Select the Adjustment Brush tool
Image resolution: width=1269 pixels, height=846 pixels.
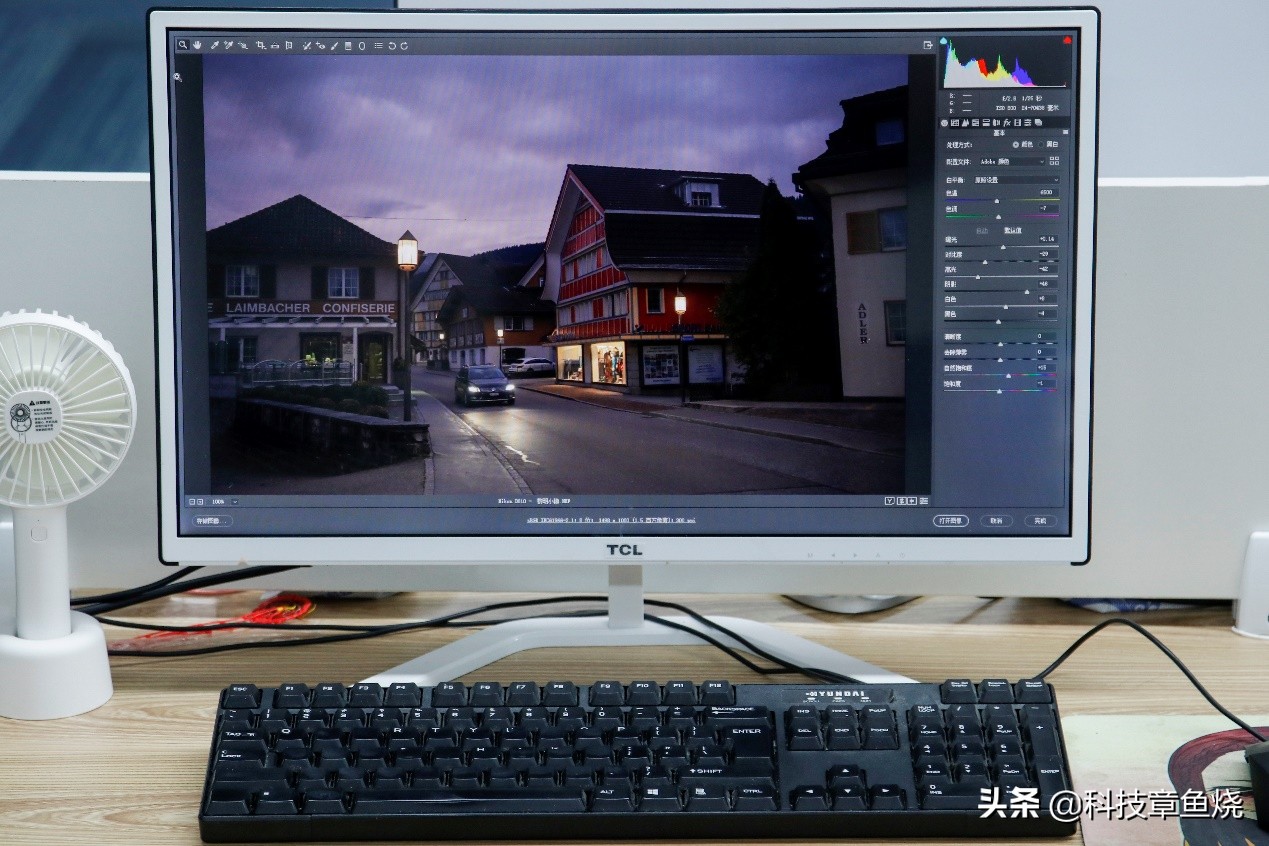pyautogui.click(x=334, y=45)
